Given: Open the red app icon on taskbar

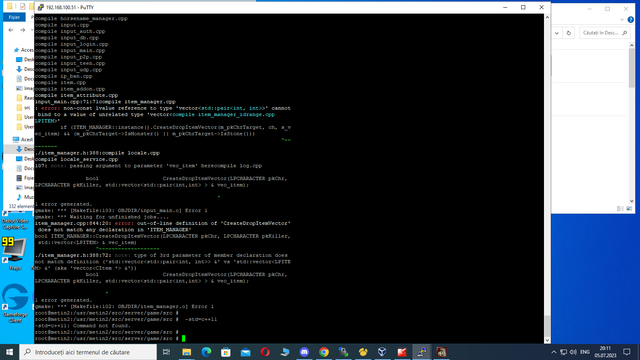Looking at the screenshot, I should [402, 352].
